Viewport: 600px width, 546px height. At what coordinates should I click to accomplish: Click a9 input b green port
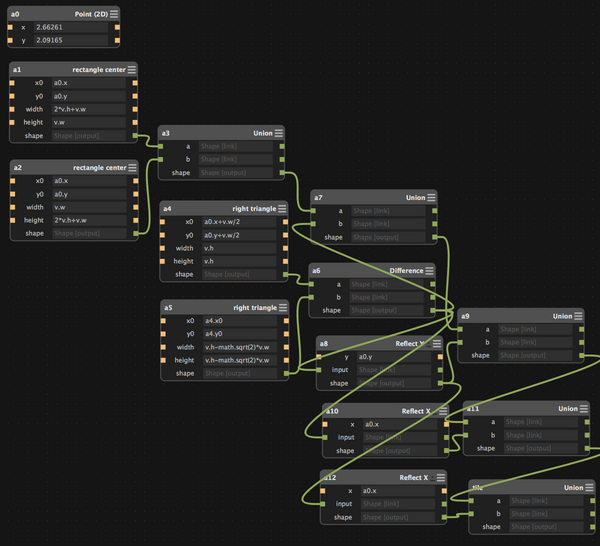[x=460, y=342]
